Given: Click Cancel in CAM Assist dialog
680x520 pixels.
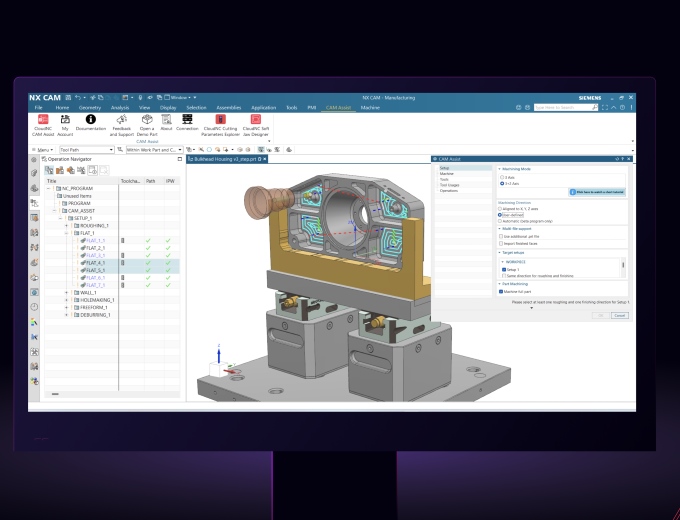Looking at the screenshot, I should [x=620, y=315].
